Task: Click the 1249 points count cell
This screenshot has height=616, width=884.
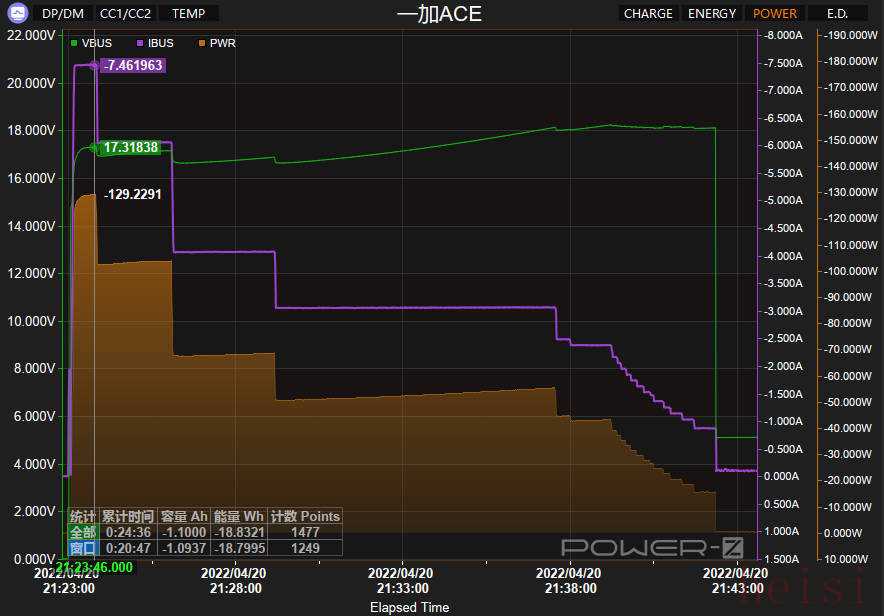Action: (x=304, y=548)
